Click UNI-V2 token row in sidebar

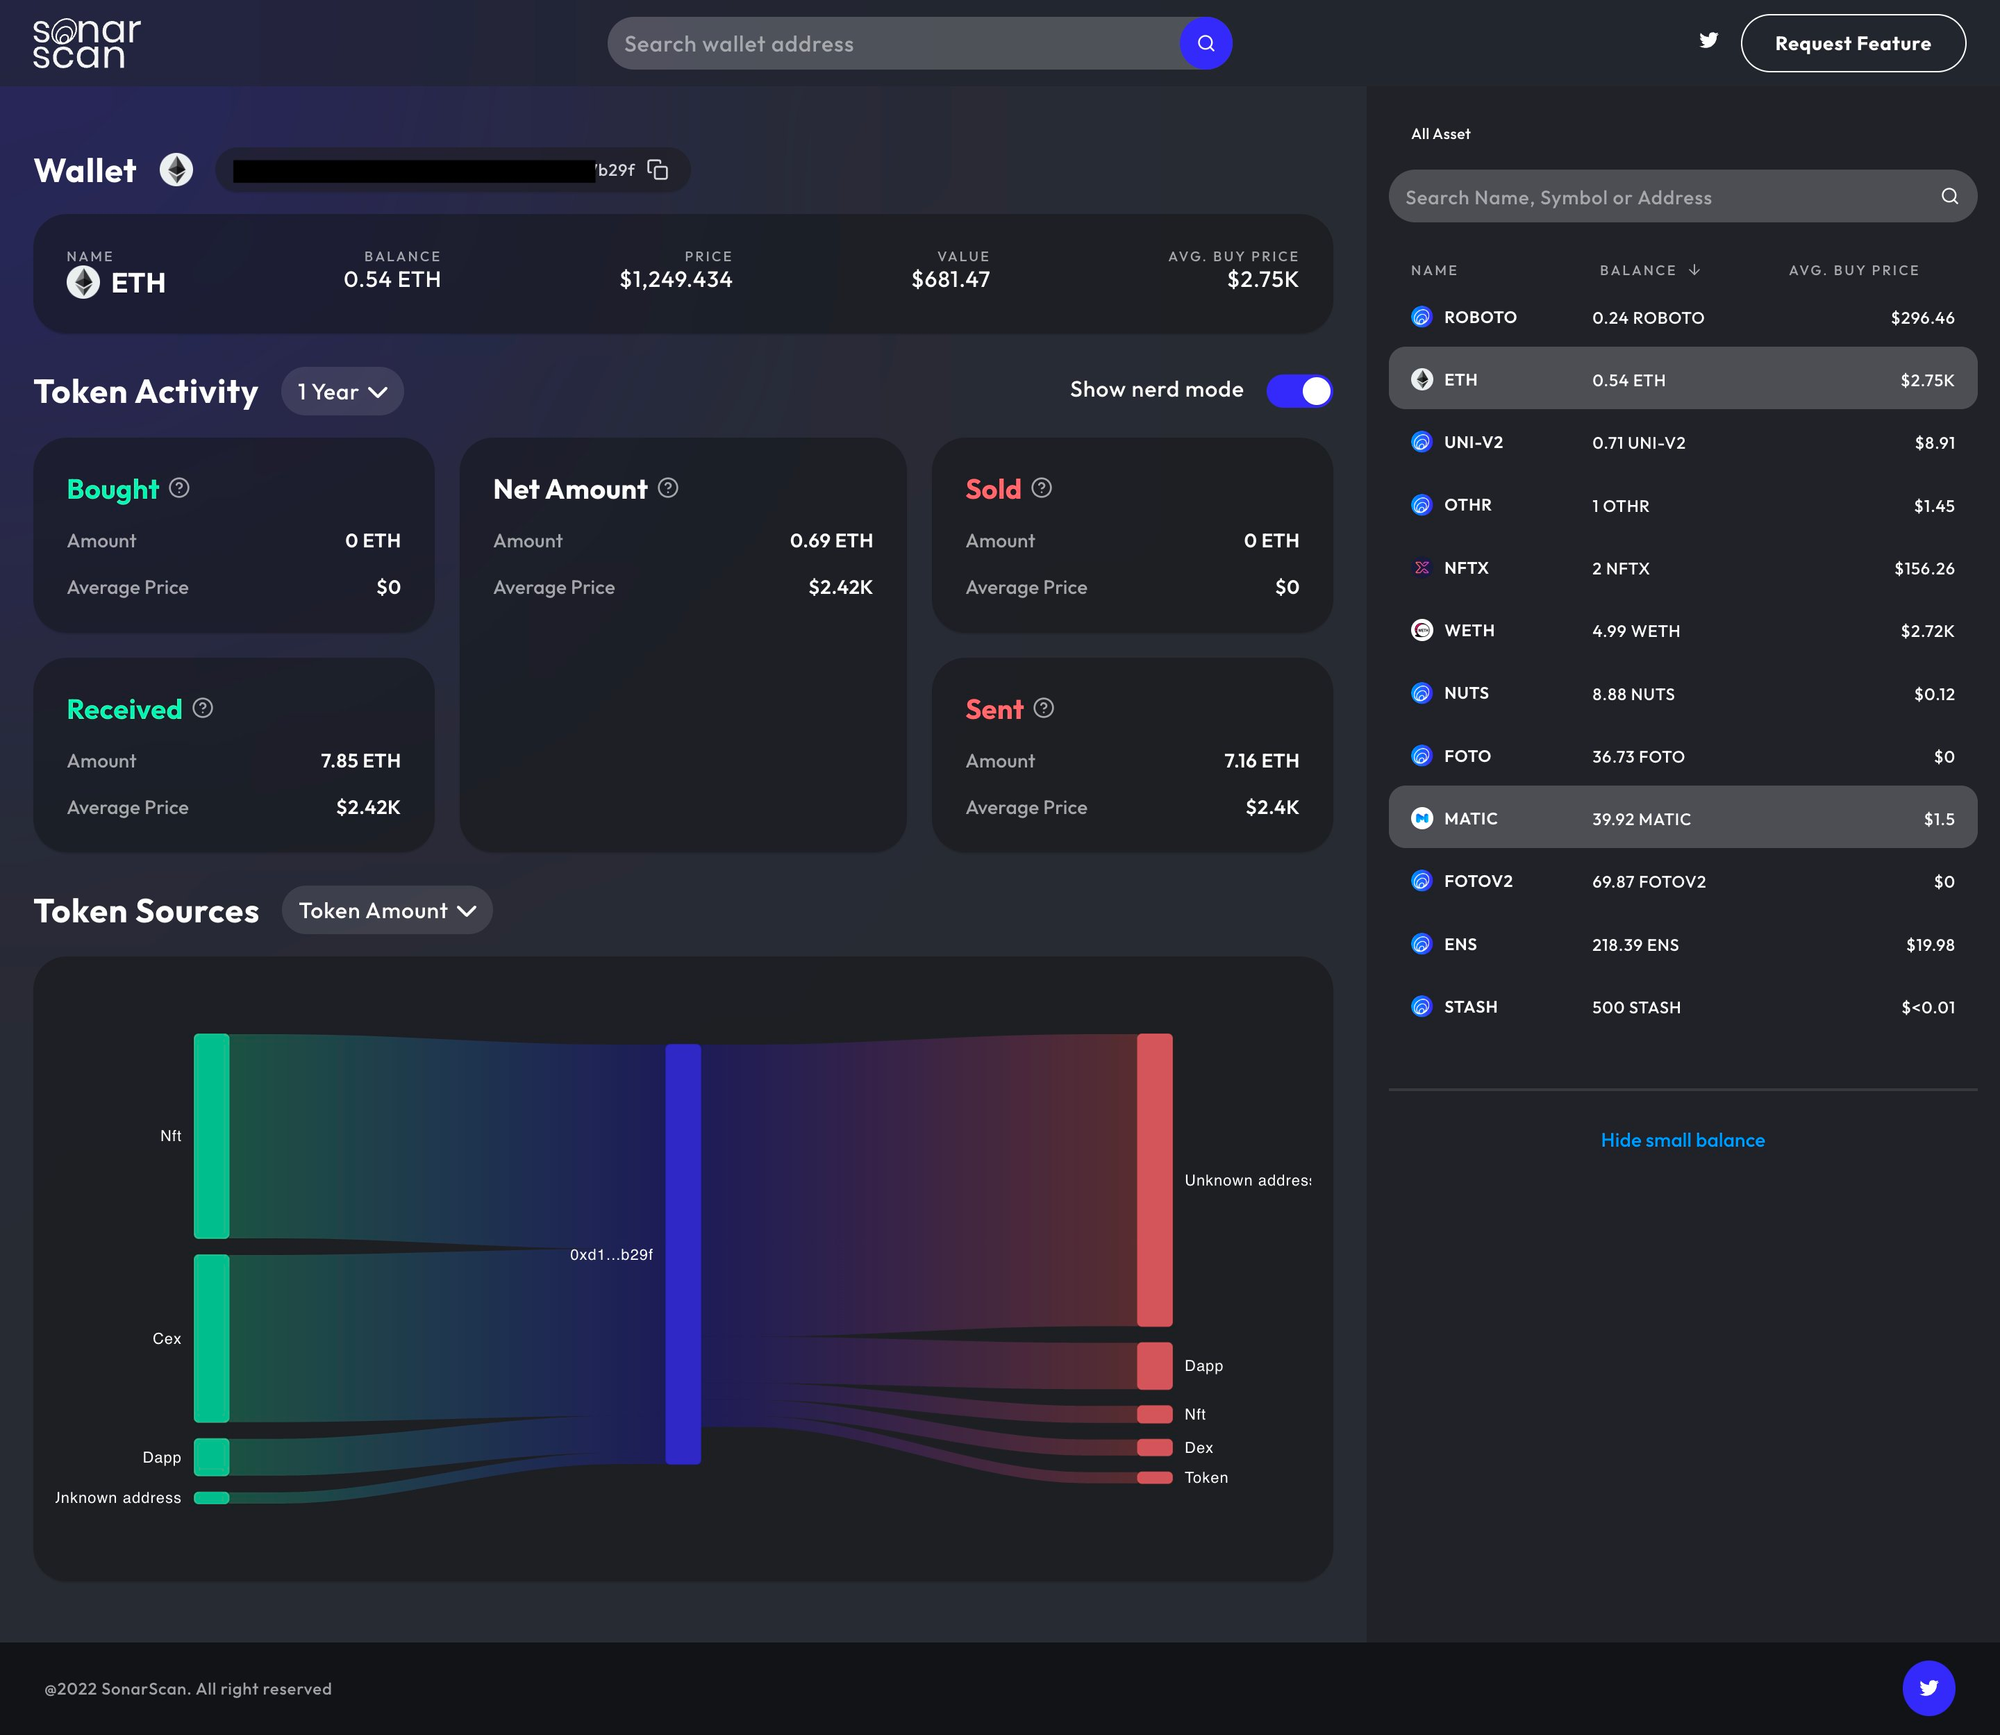pyautogui.click(x=1682, y=441)
